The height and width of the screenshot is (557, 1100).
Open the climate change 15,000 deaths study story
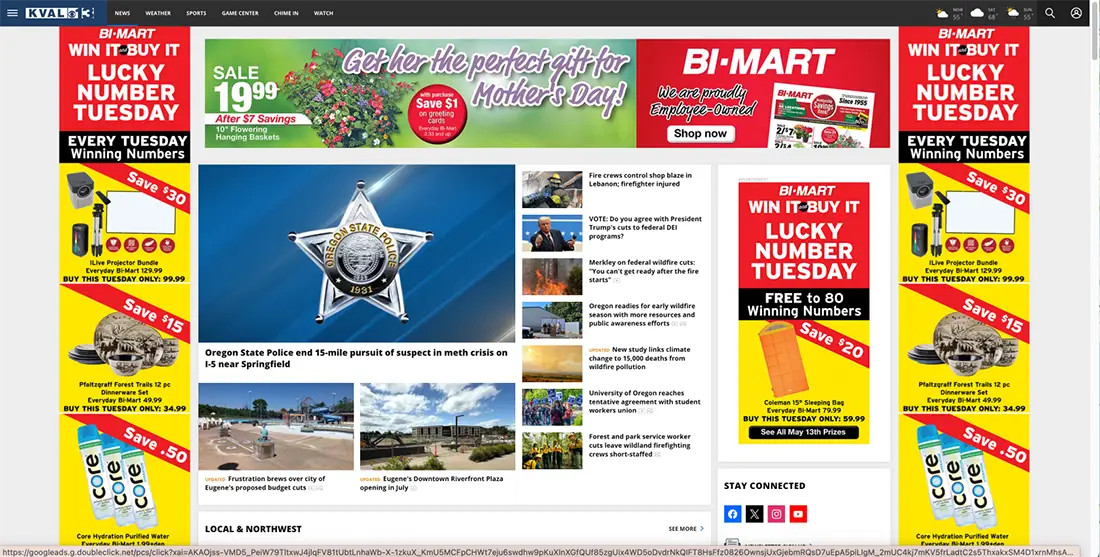click(640, 358)
